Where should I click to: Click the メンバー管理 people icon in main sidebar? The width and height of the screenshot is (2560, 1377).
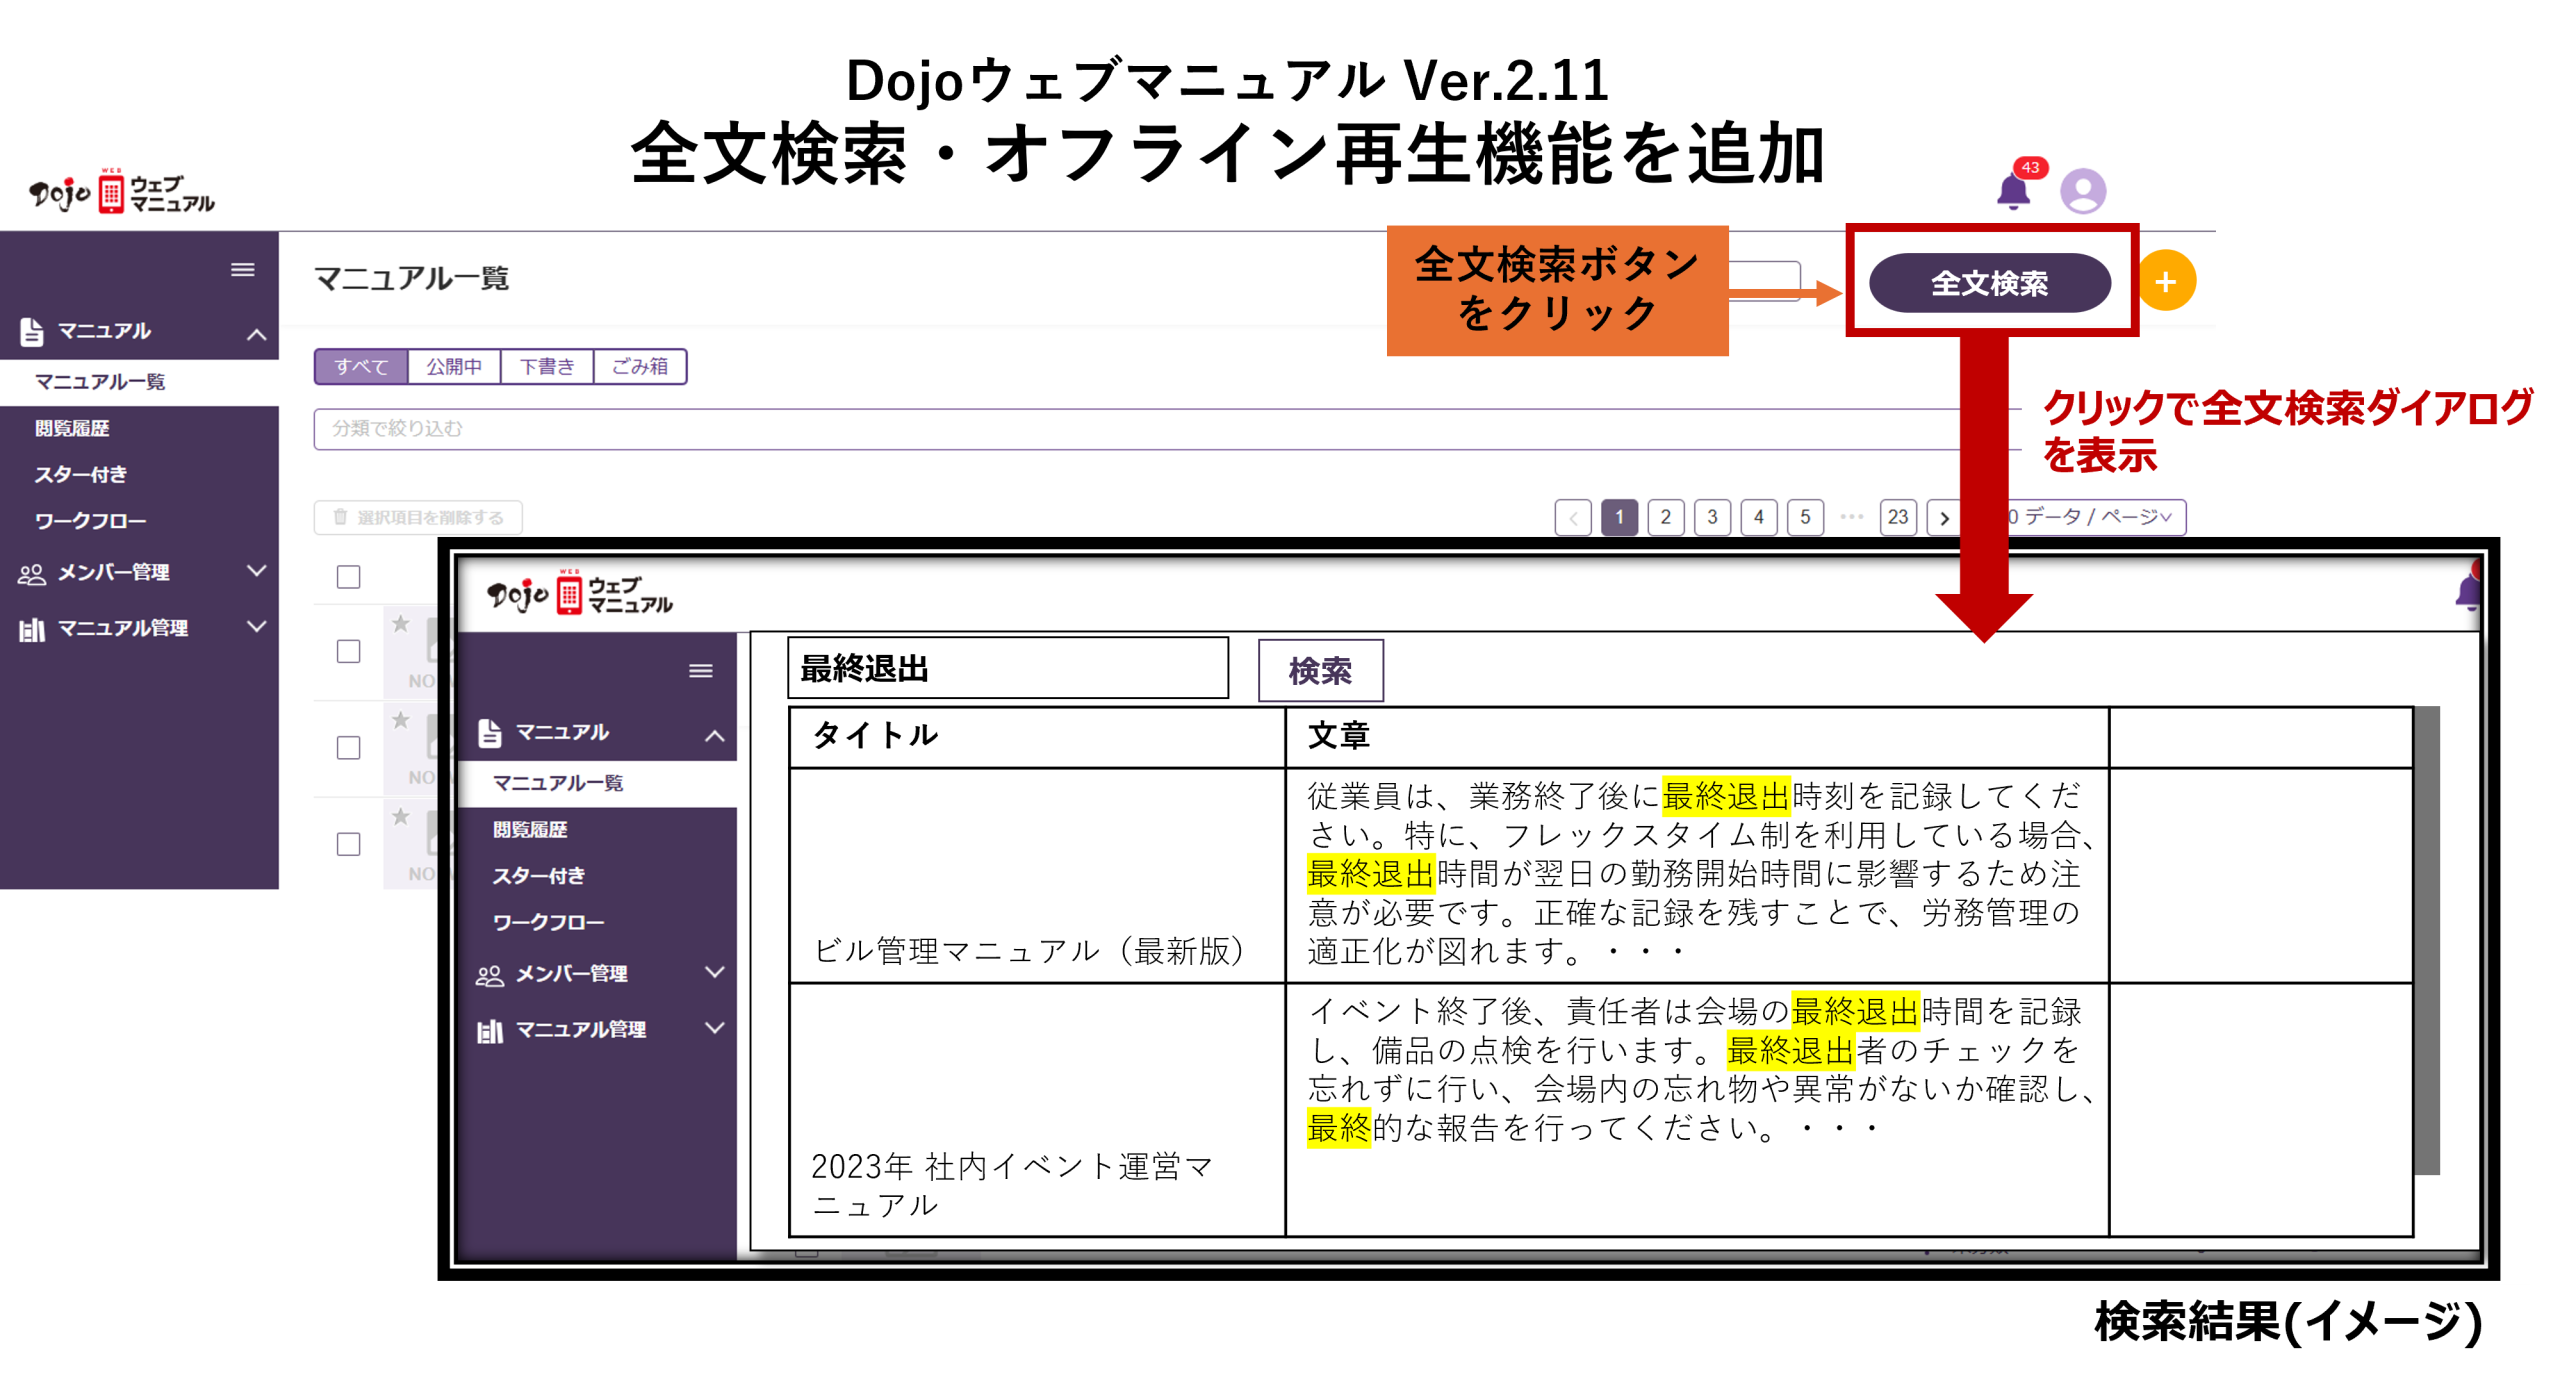pos(32,573)
